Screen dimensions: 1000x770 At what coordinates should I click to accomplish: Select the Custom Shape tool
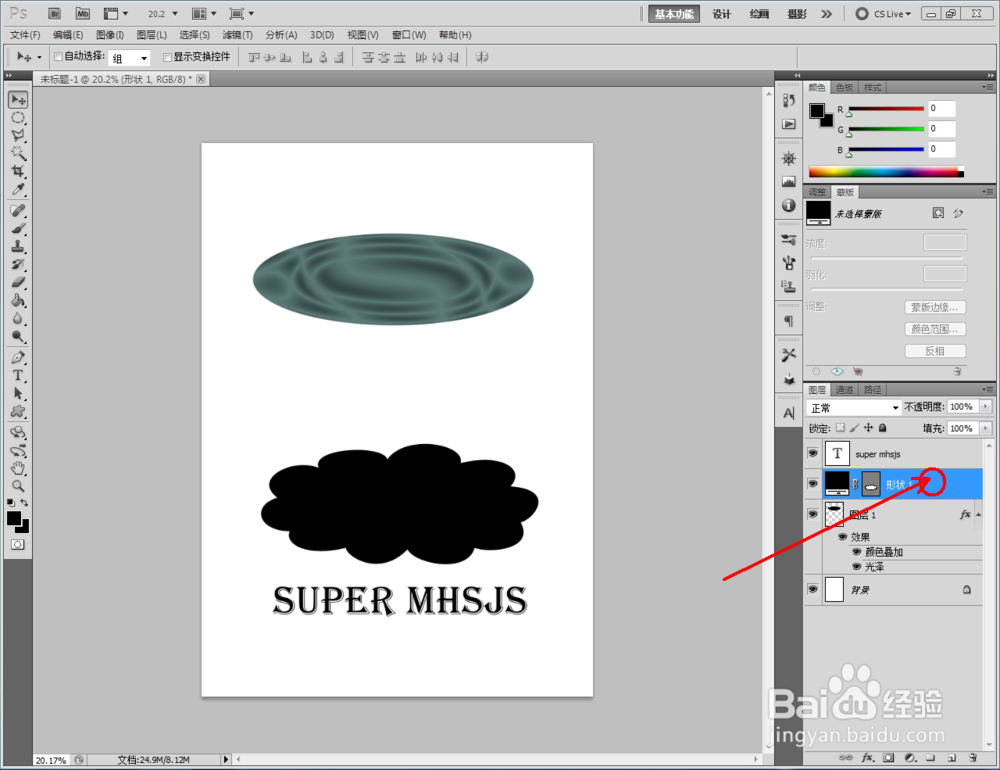tap(18, 411)
